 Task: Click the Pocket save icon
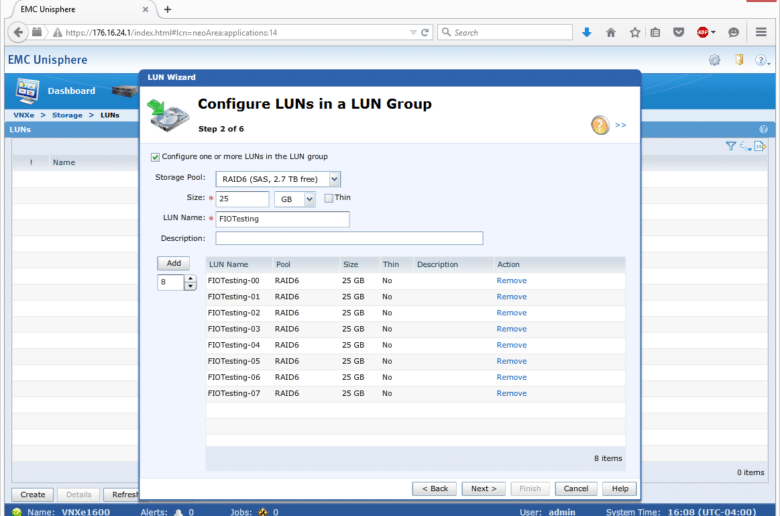[679, 32]
